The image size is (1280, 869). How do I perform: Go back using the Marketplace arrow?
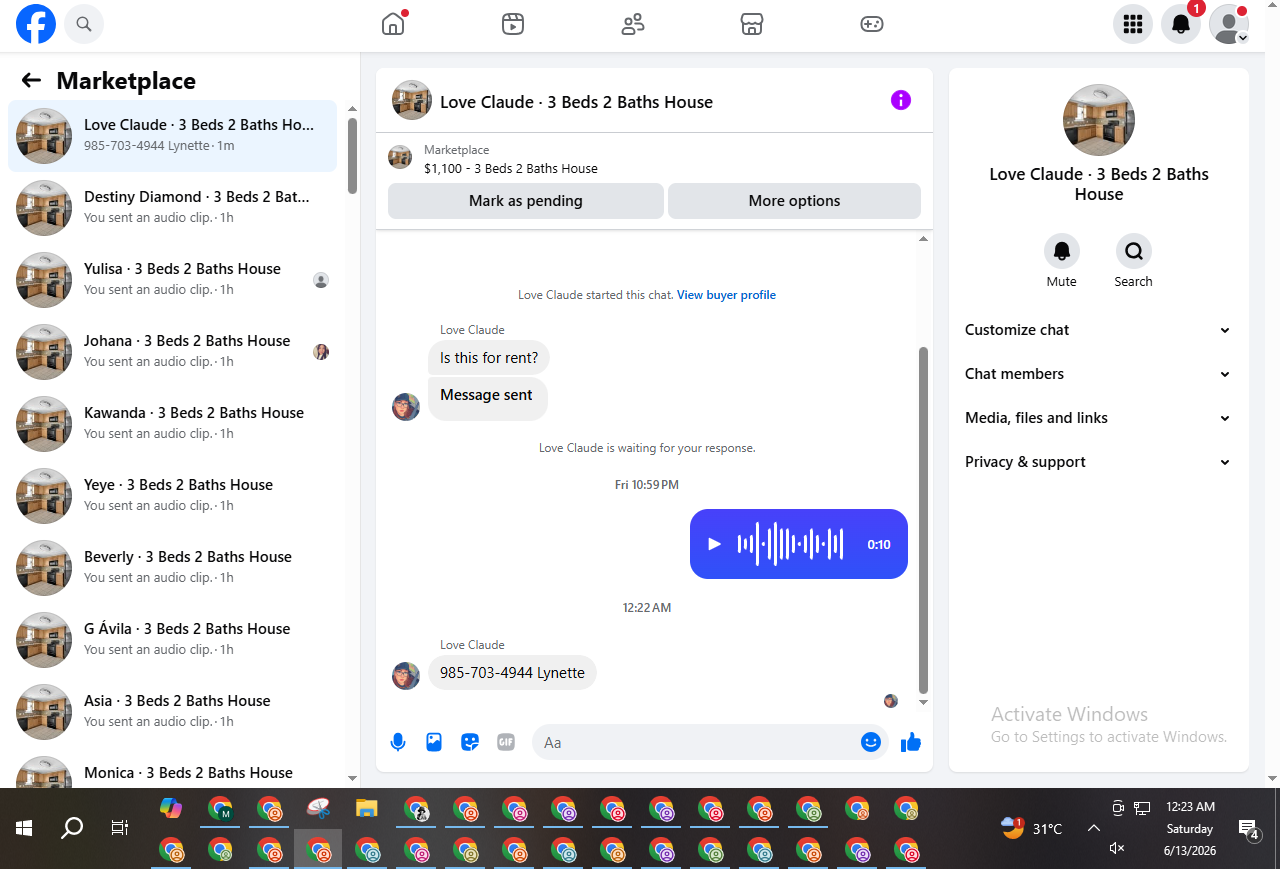point(31,81)
